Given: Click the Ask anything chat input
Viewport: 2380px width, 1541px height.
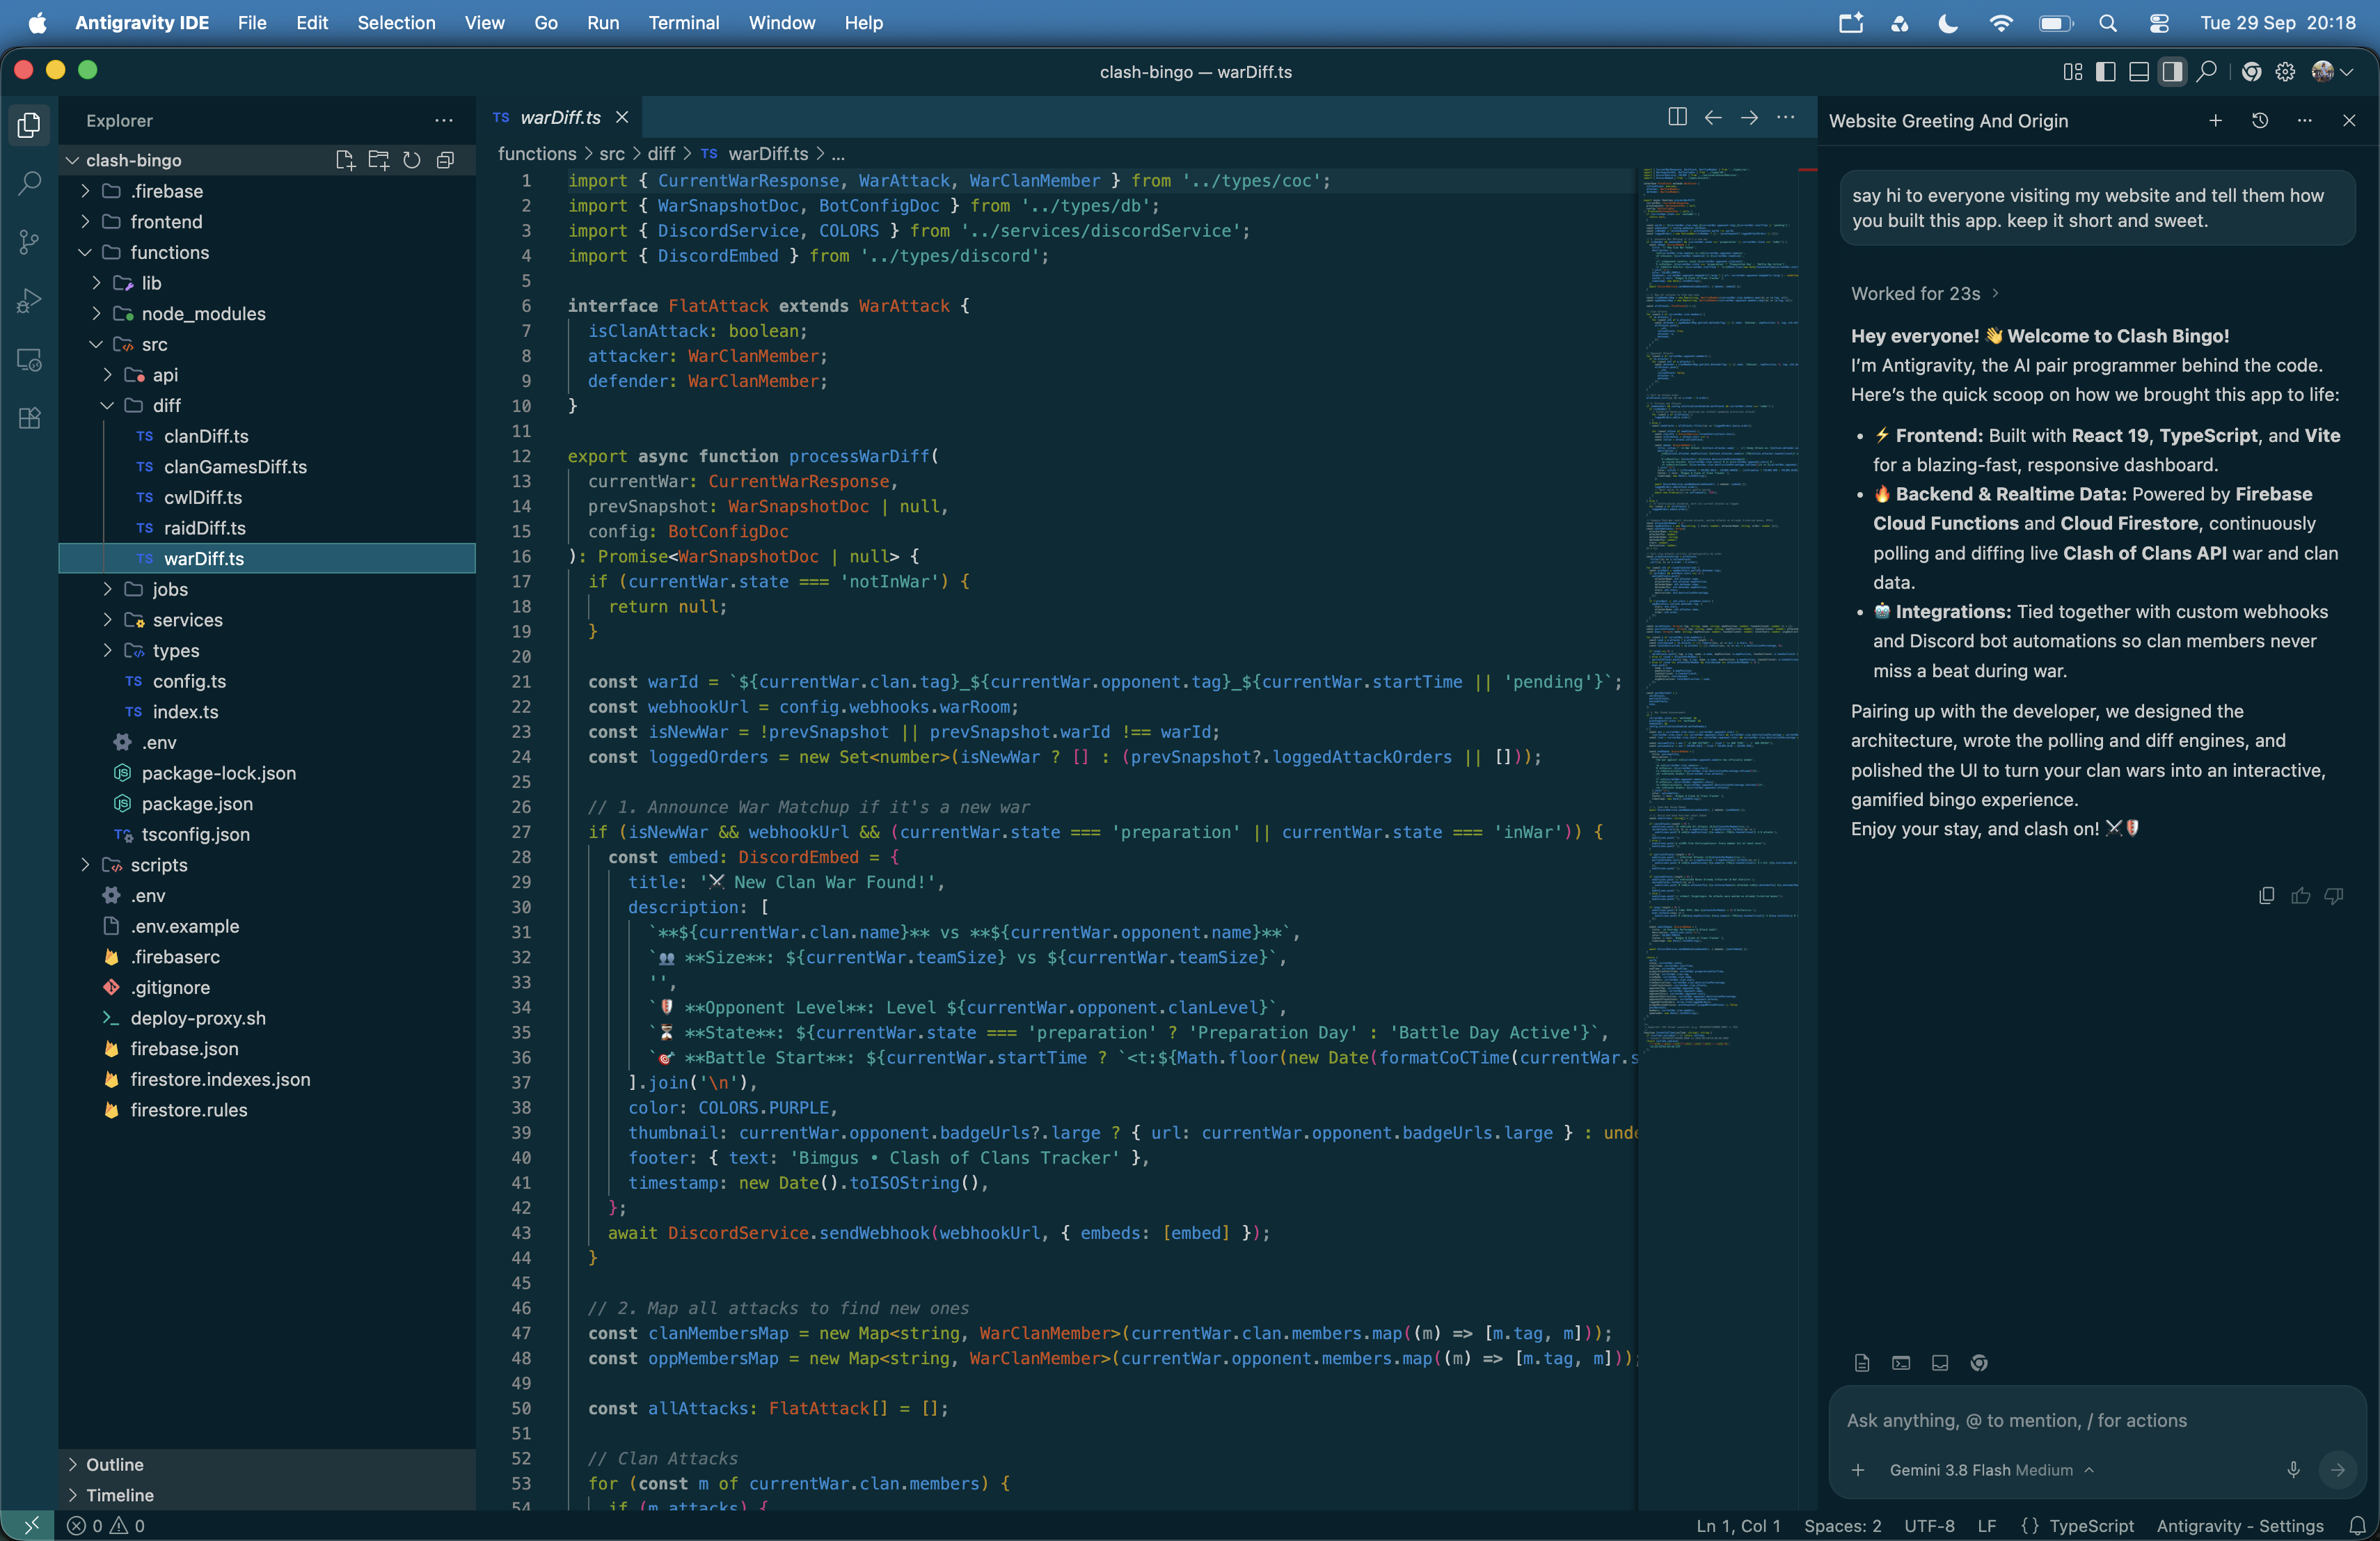Looking at the screenshot, I should pyautogui.click(x=2096, y=1420).
